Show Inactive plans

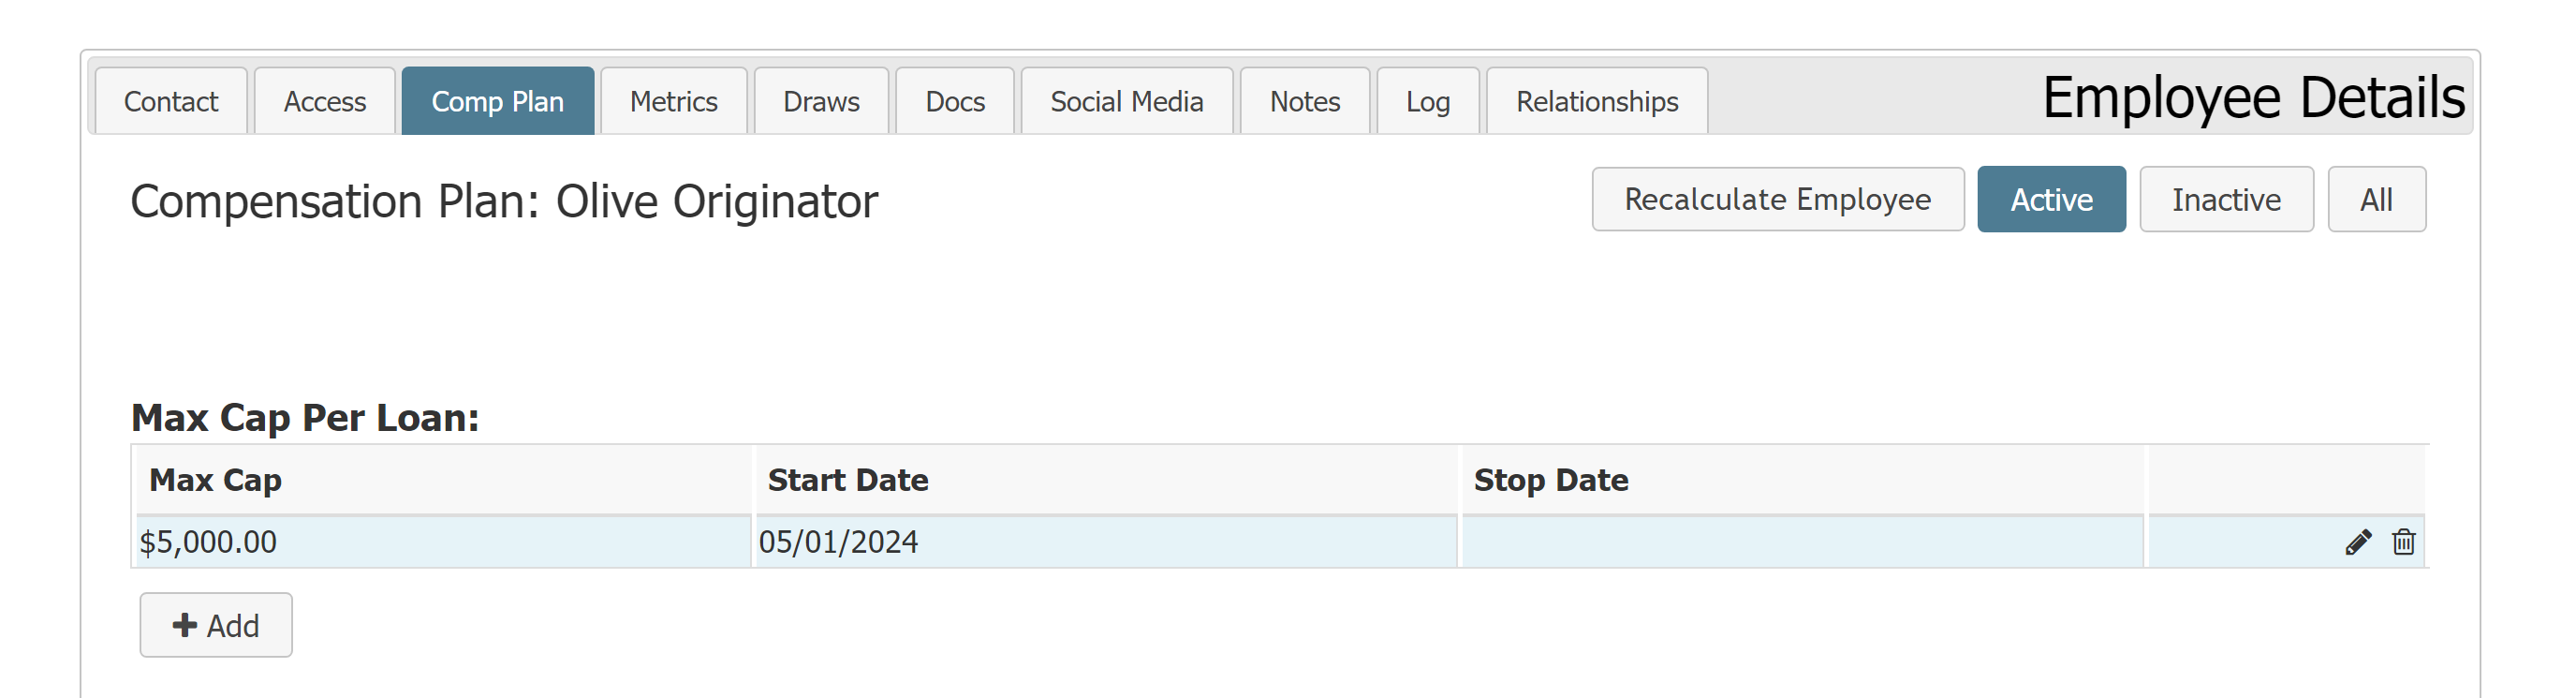pyautogui.click(x=2227, y=199)
